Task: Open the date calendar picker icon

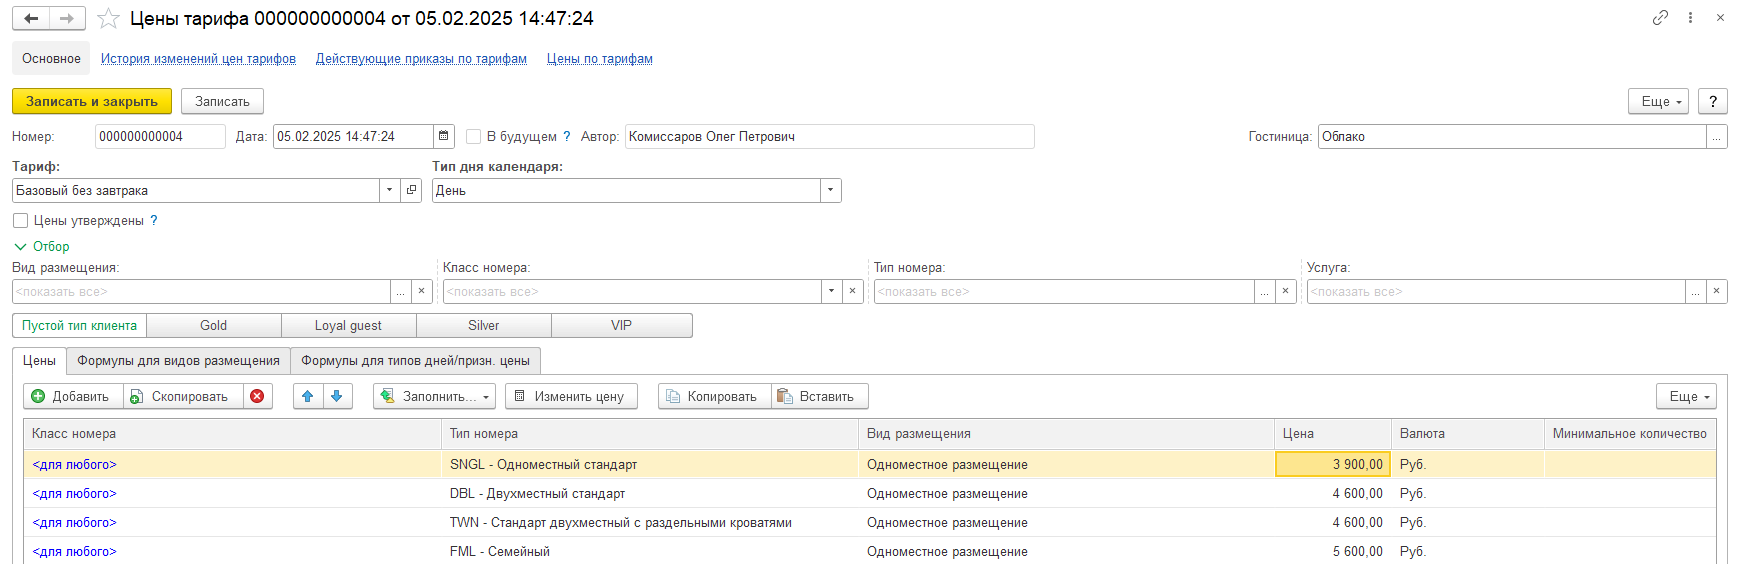Action: 444,137
